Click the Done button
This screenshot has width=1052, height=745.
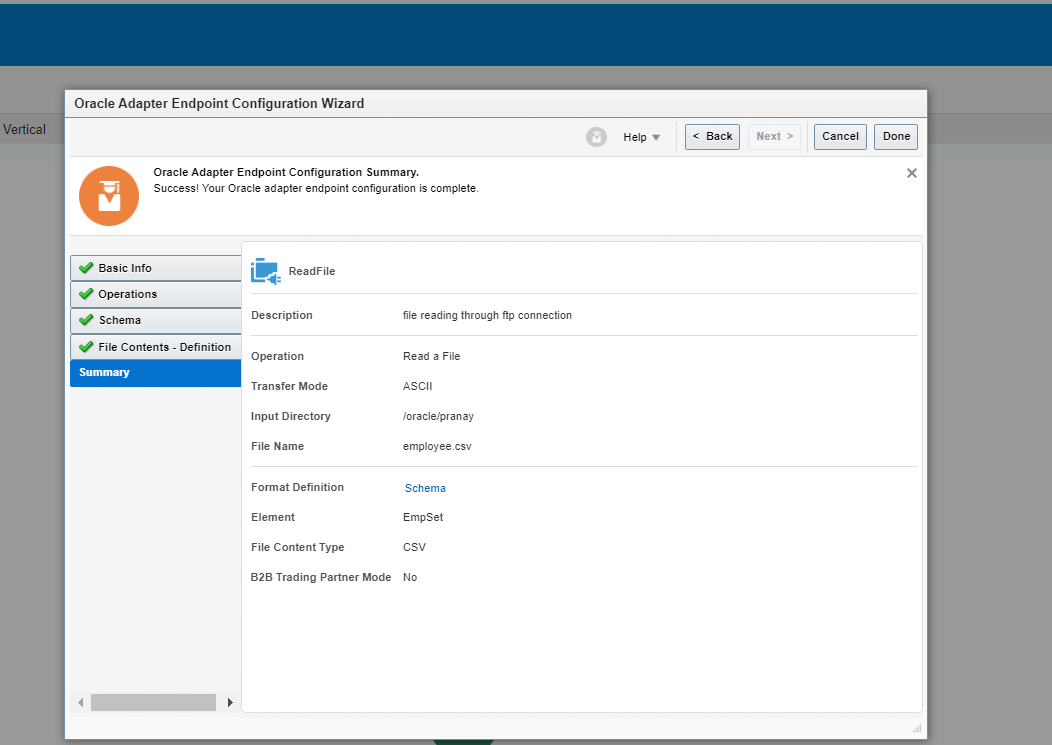coord(895,137)
